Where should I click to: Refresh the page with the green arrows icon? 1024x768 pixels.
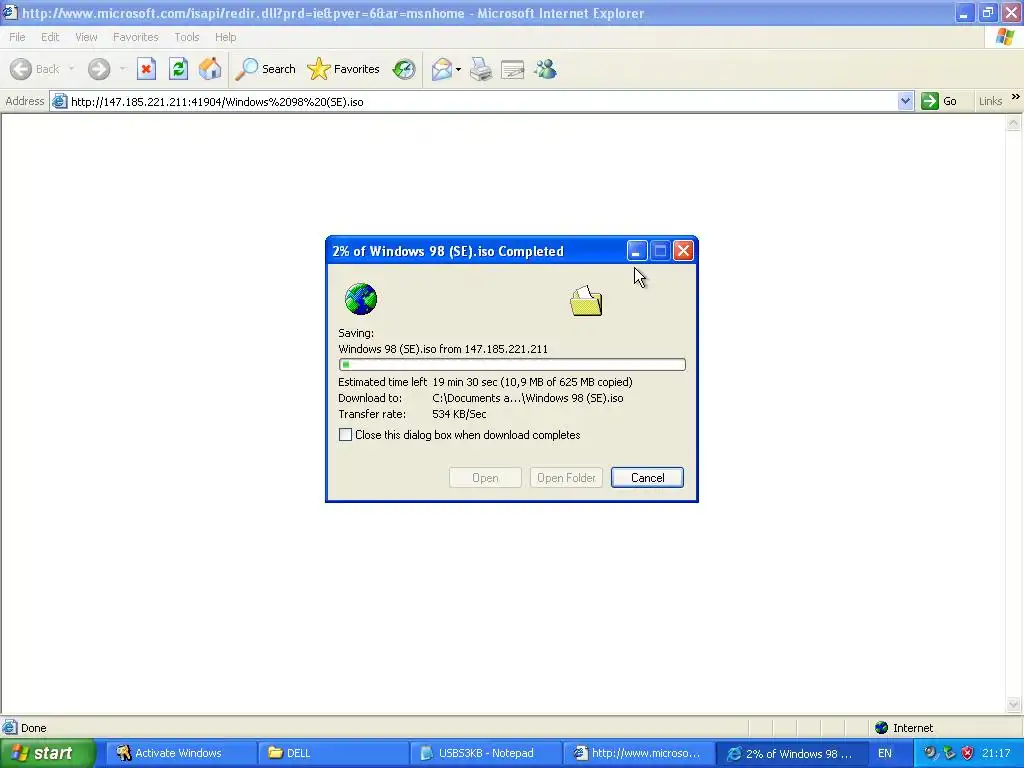(x=178, y=69)
